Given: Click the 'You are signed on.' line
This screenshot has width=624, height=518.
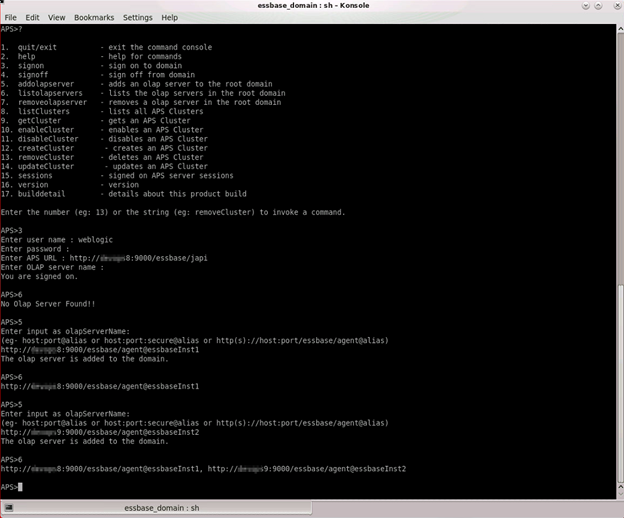Looking at the screenshot, I should (x=39, y=277).
